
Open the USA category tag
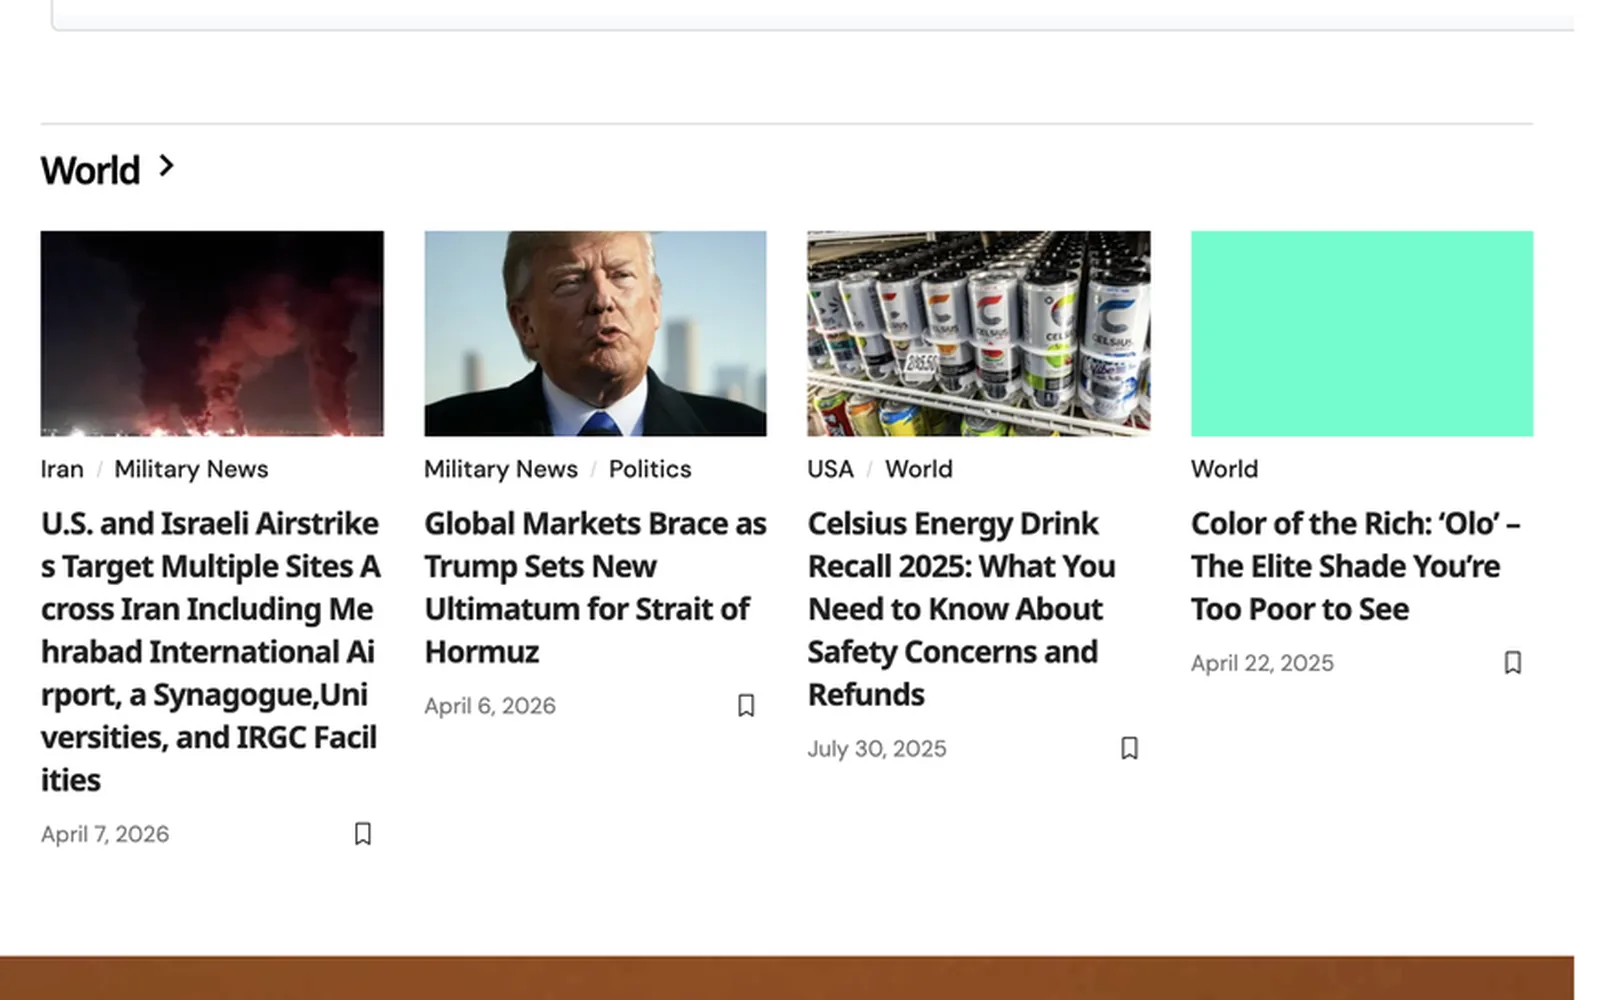click(830, 469)
